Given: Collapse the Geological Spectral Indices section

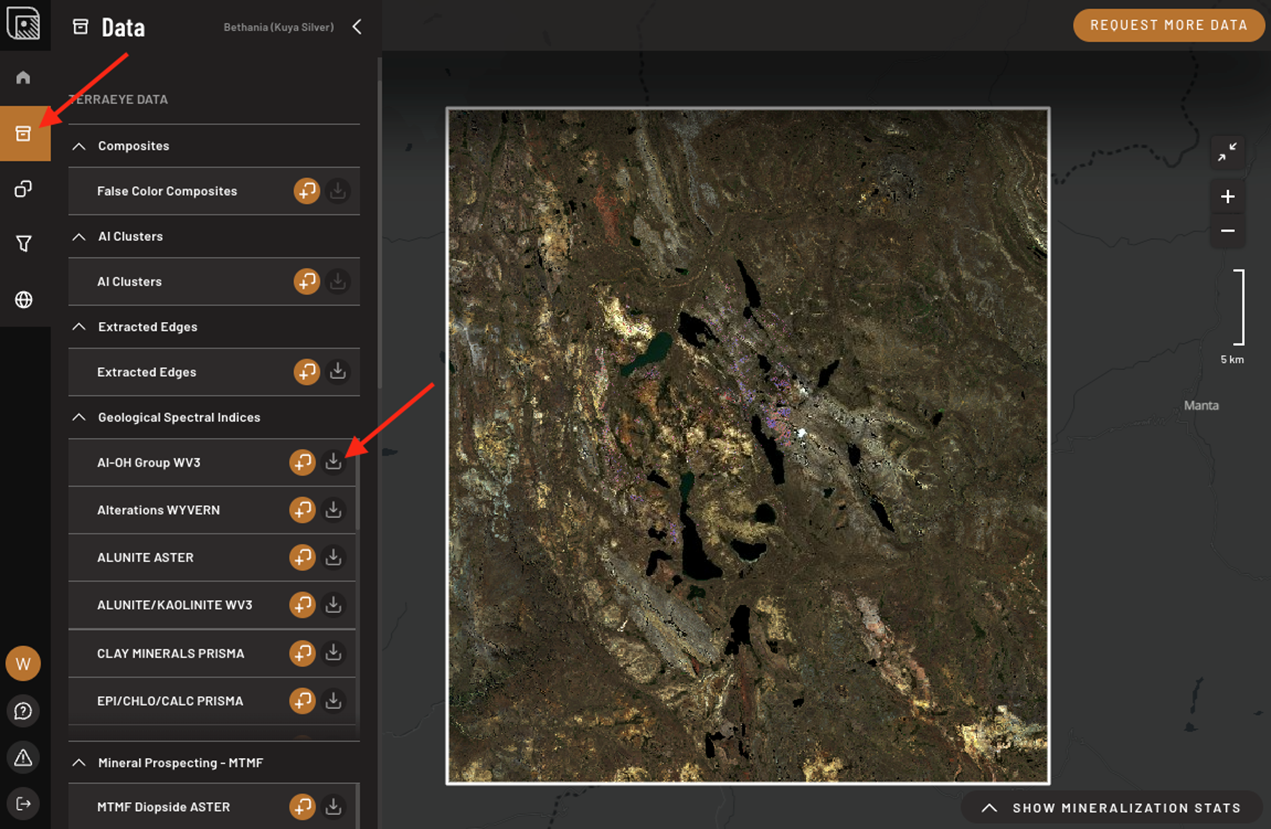Looking at the screenshot, I should click(x=79, y=417).
